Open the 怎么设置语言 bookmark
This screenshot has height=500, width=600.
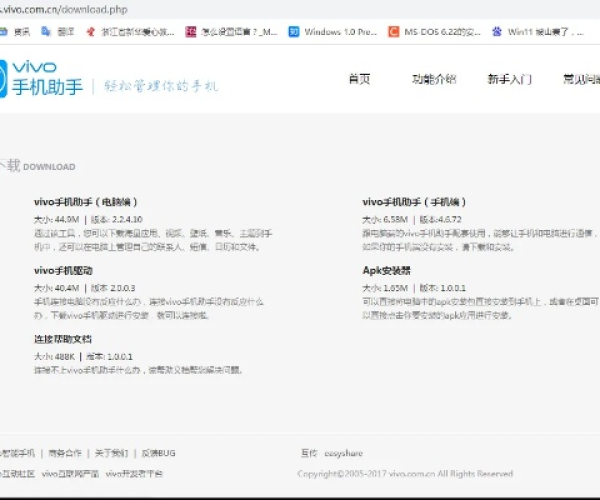click(231, 32)
